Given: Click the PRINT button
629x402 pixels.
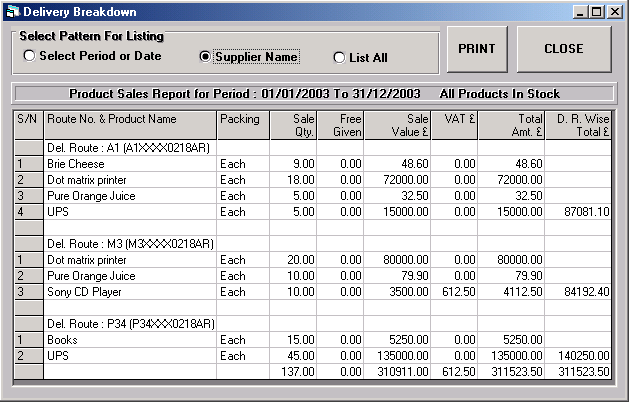Looking at the screenshot, I should coord(477,49).
